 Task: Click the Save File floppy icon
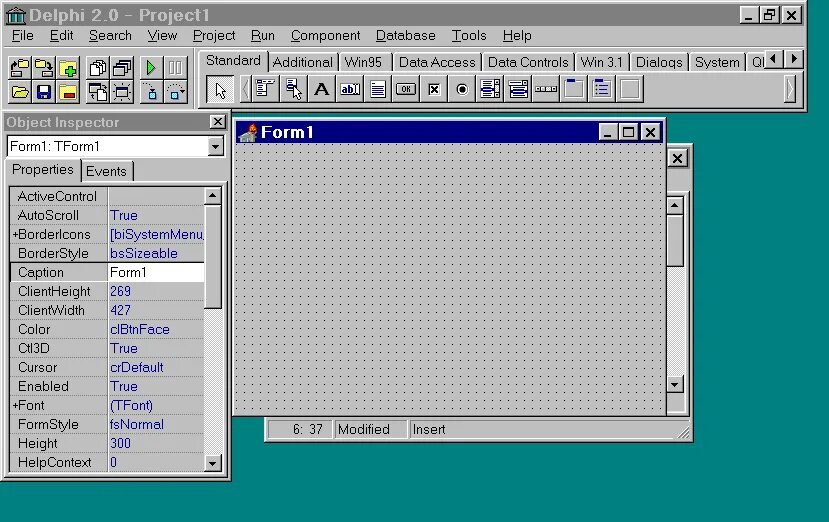[x=44, y=92]
